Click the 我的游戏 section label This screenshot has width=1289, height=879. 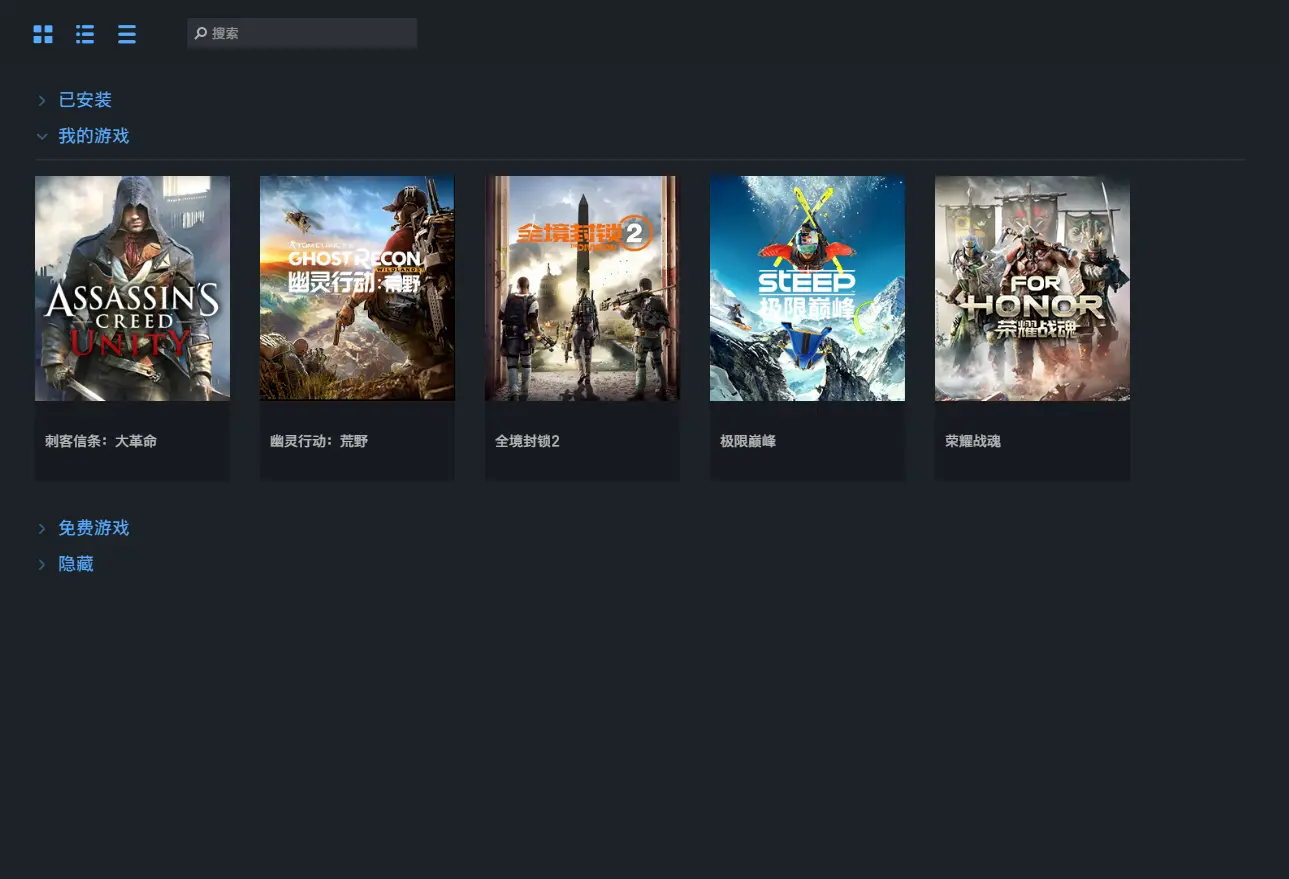coord(94,136)
